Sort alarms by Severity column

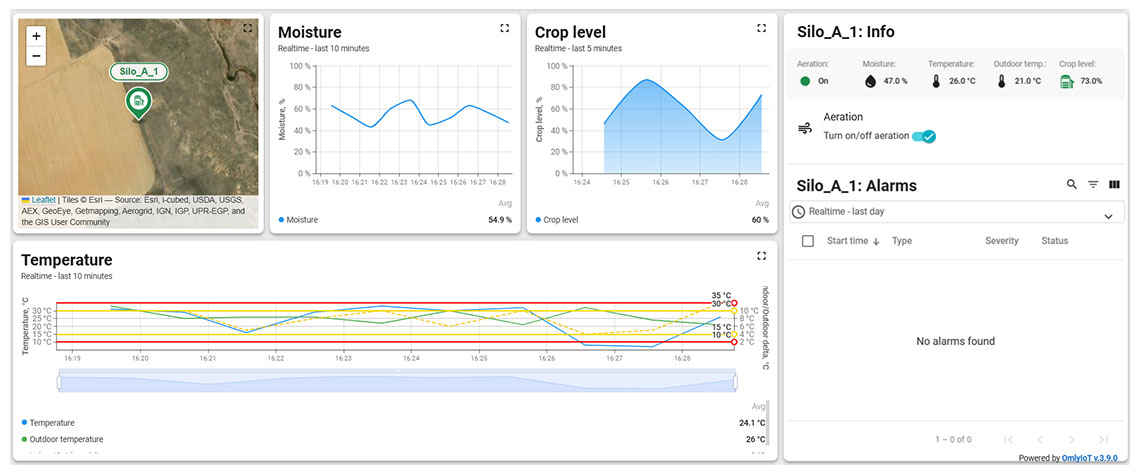click(1001, 241)
